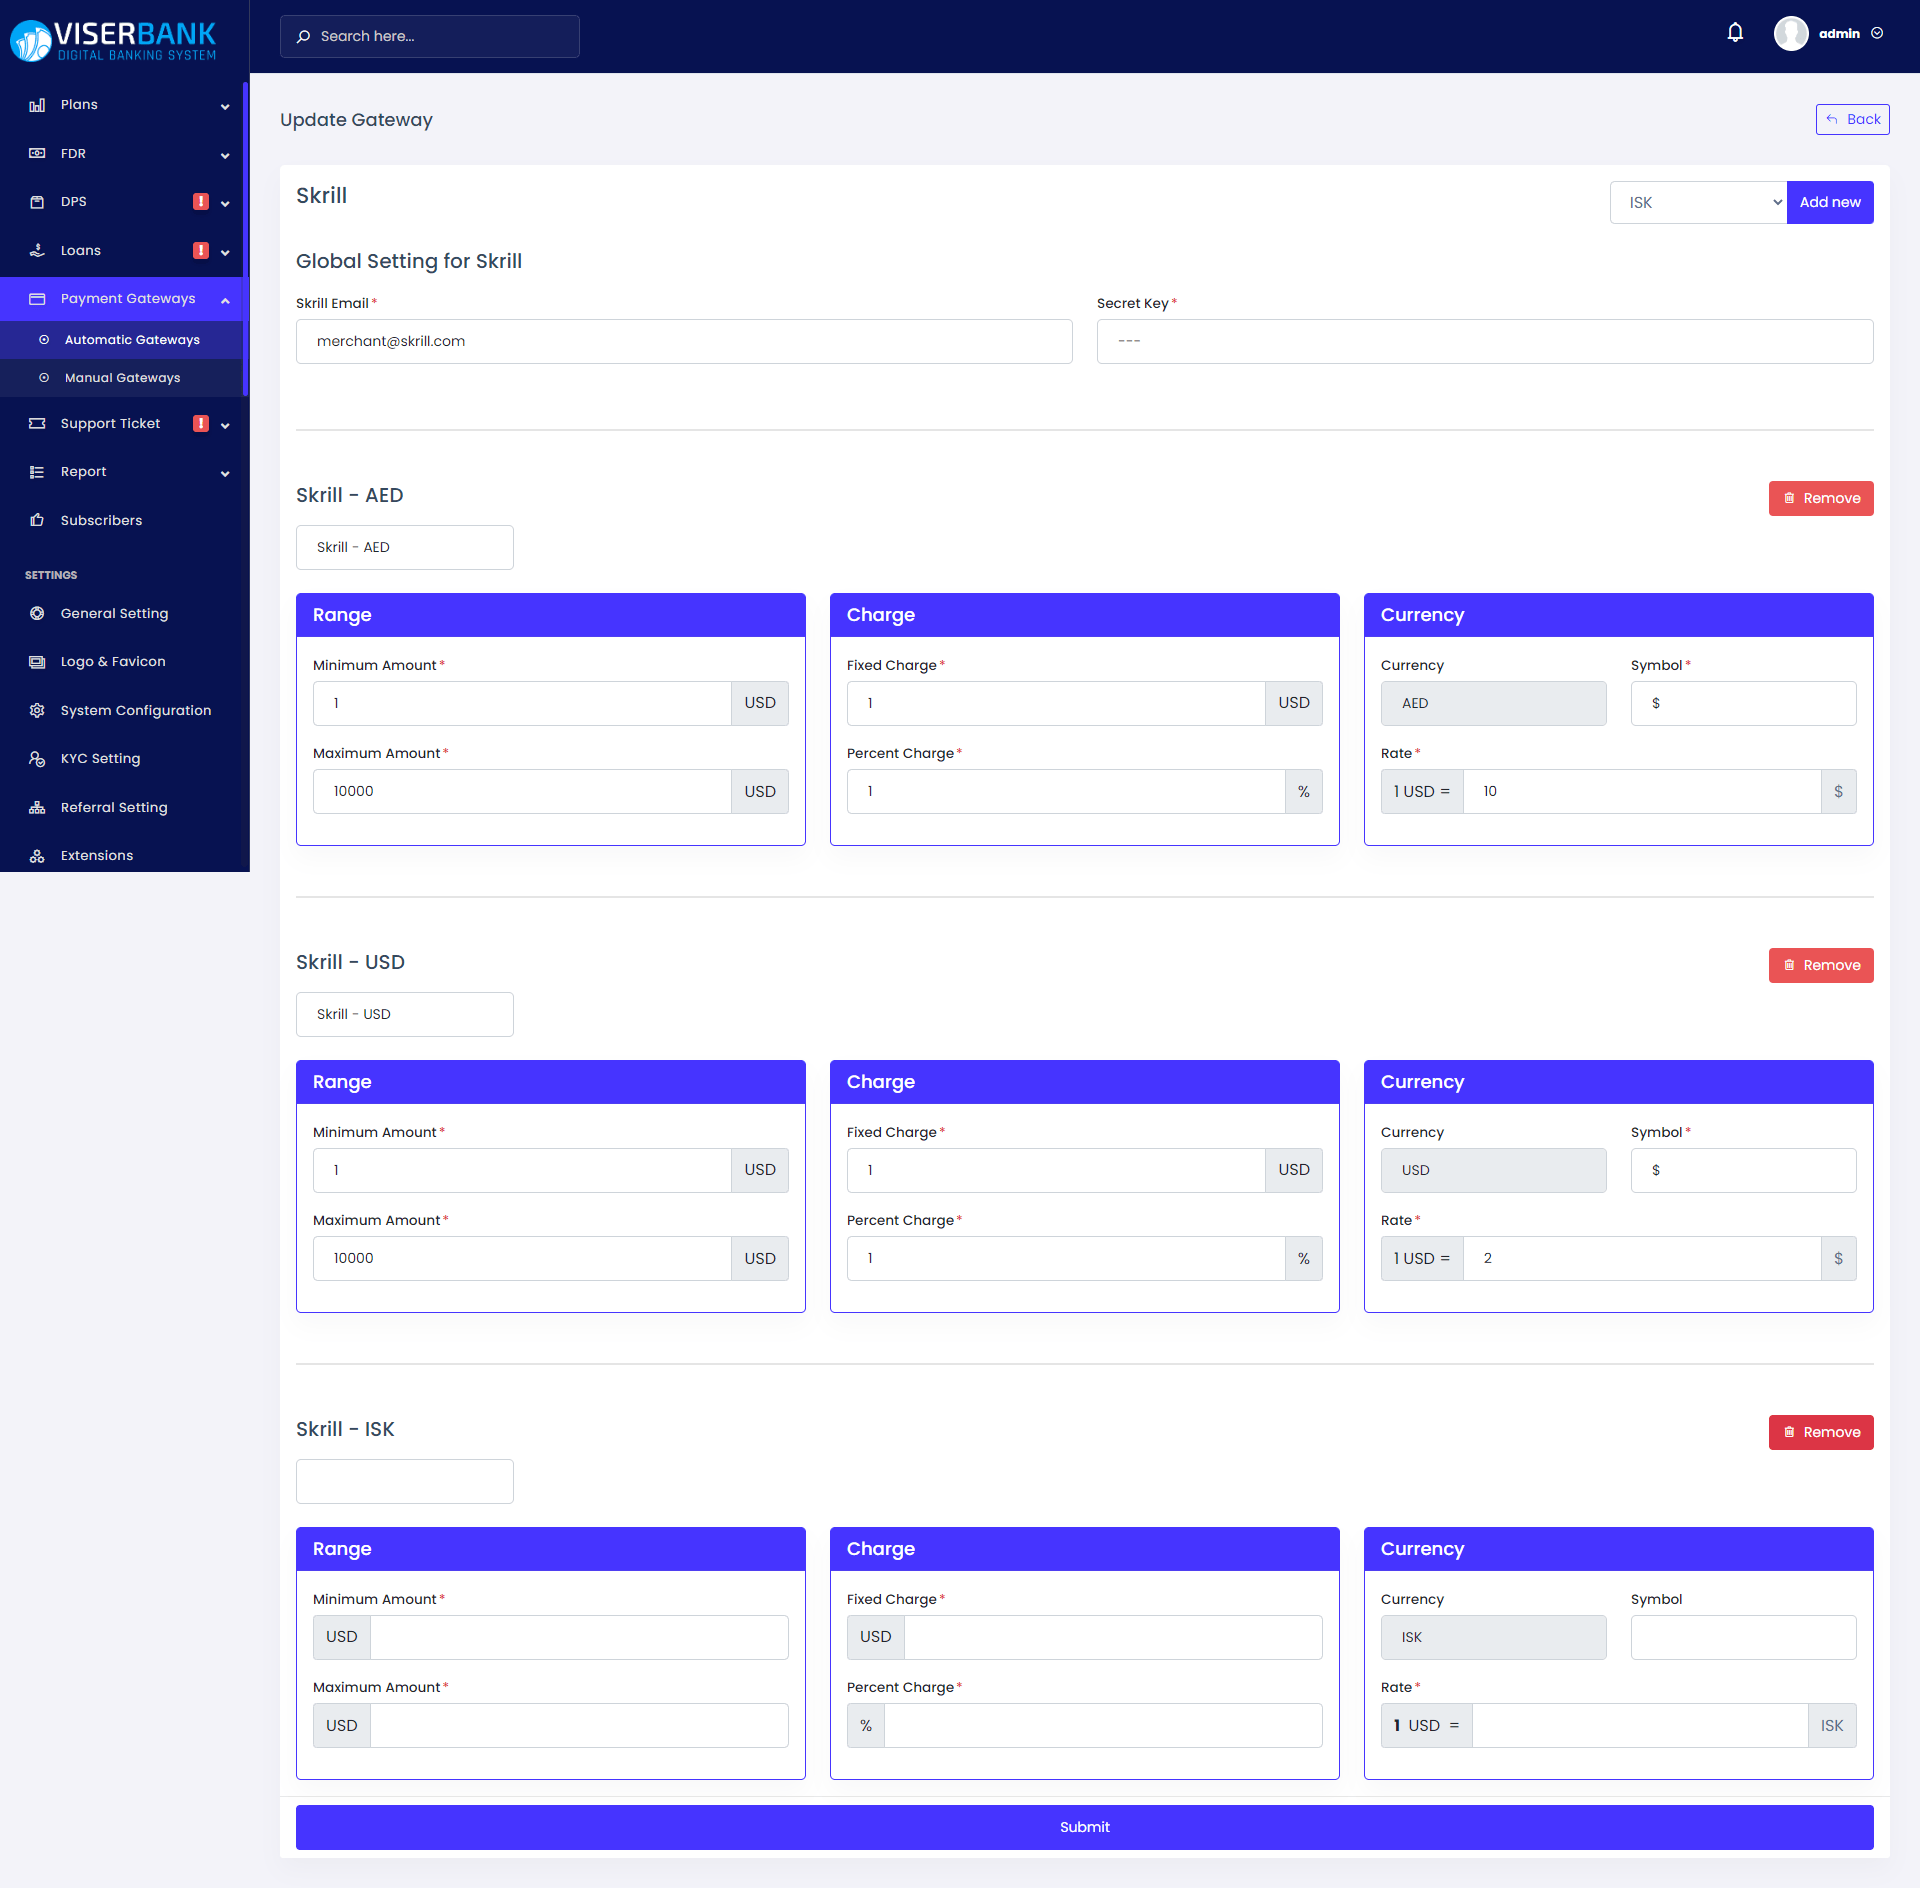
Task: Expand the Loans menu chevron
Action: pyautogui.click(x=225, y=252)
